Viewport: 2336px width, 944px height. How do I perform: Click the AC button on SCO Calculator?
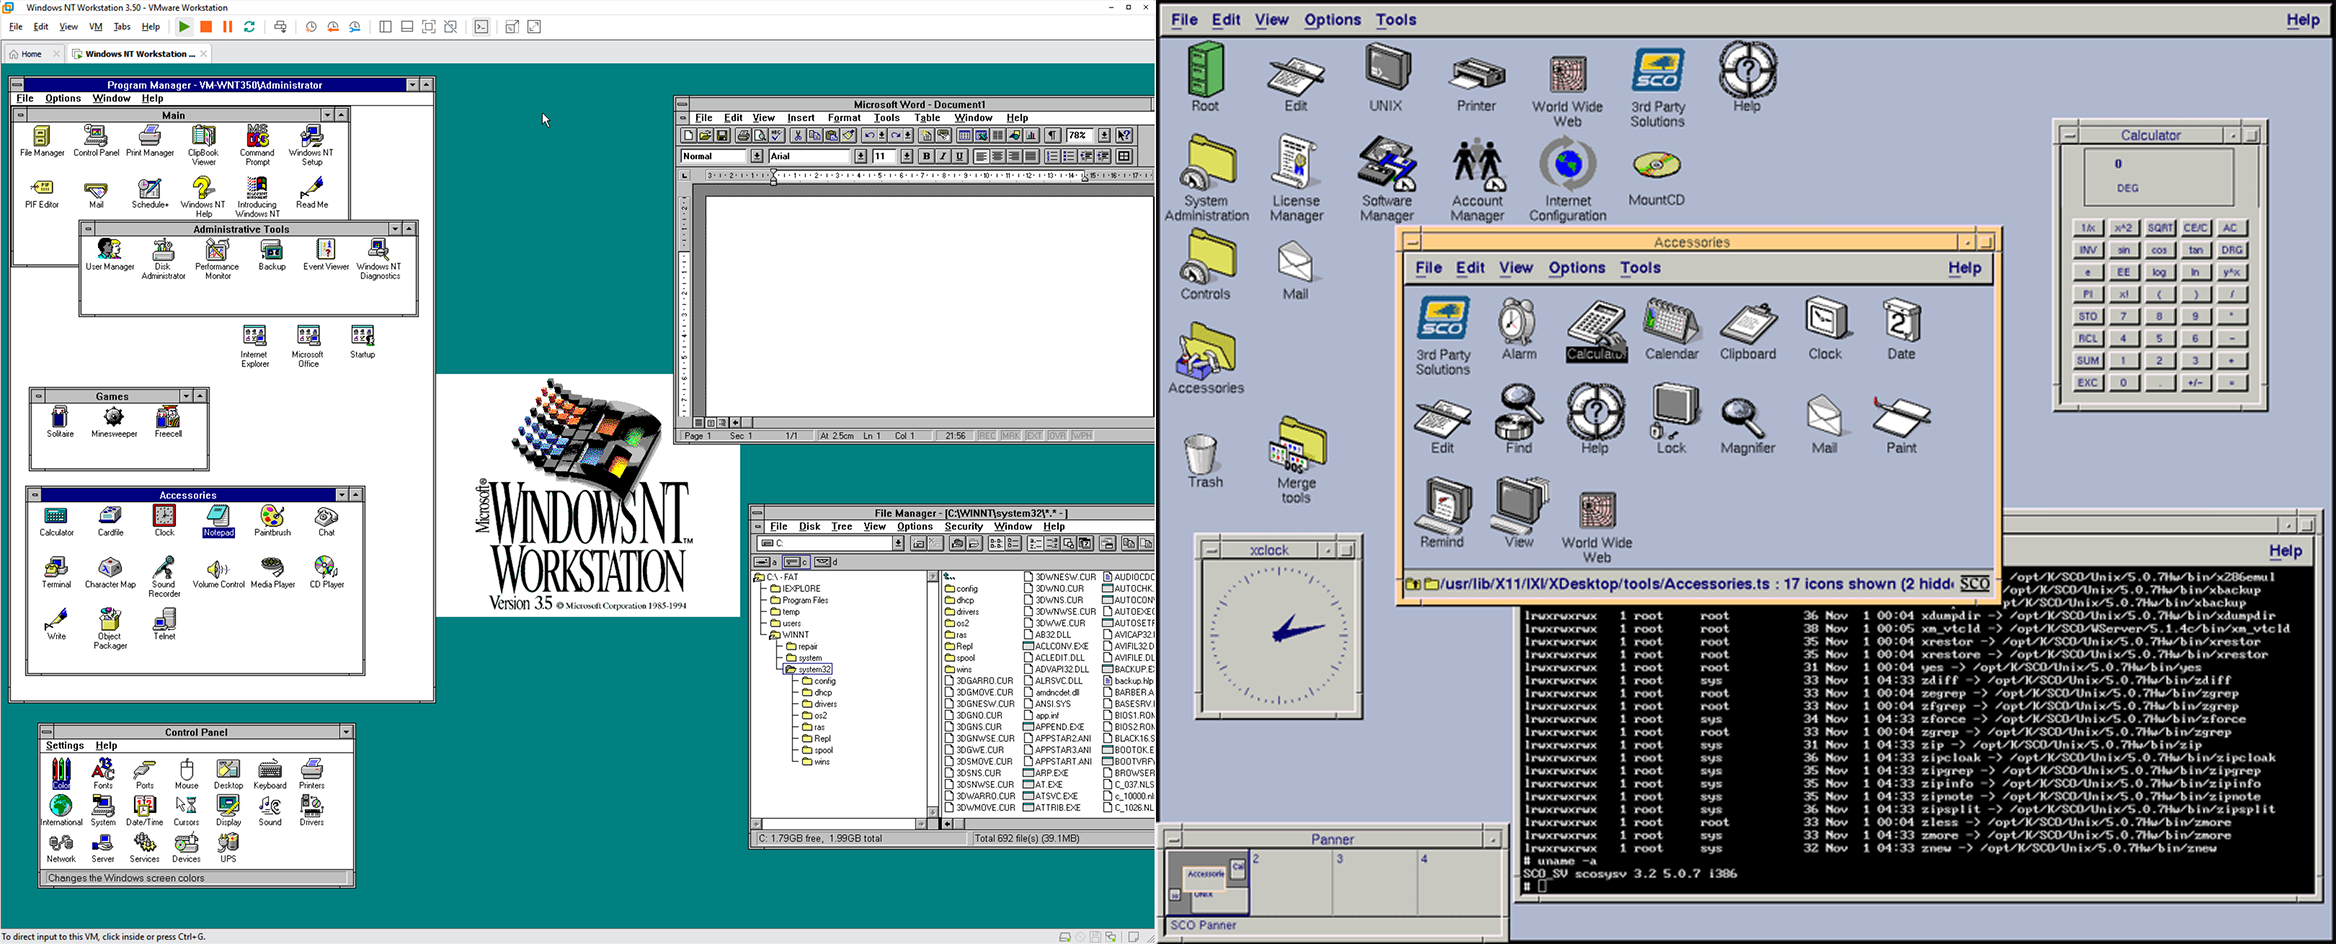click(x=2230, y=228)
